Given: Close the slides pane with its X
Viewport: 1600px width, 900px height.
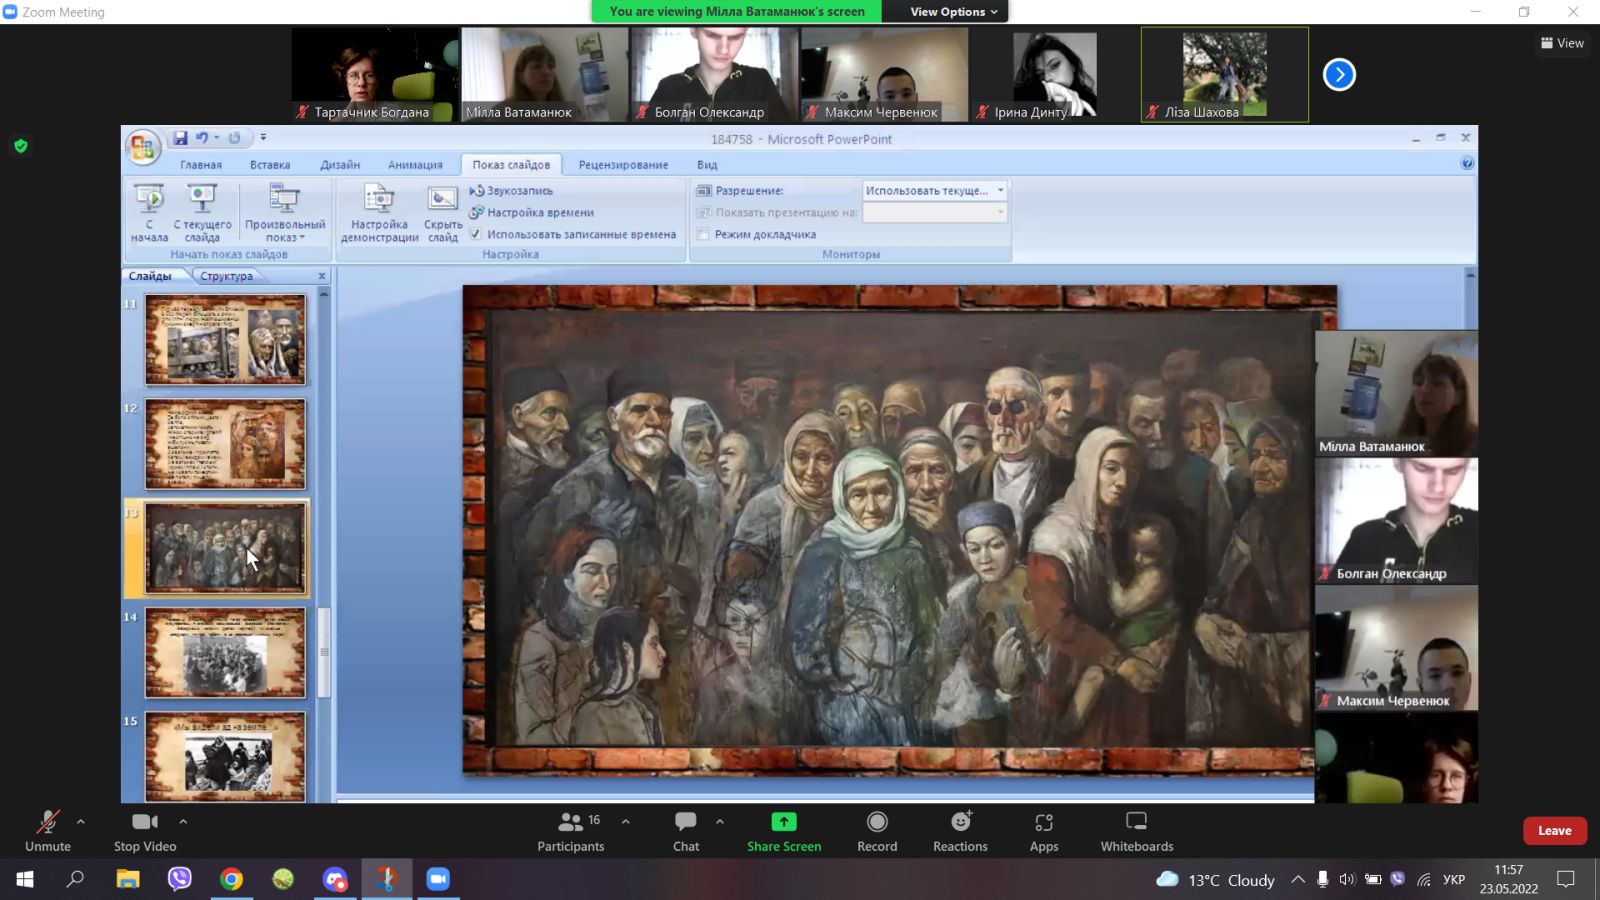Looking at the screenshot, I should click(x=322, y=276).
